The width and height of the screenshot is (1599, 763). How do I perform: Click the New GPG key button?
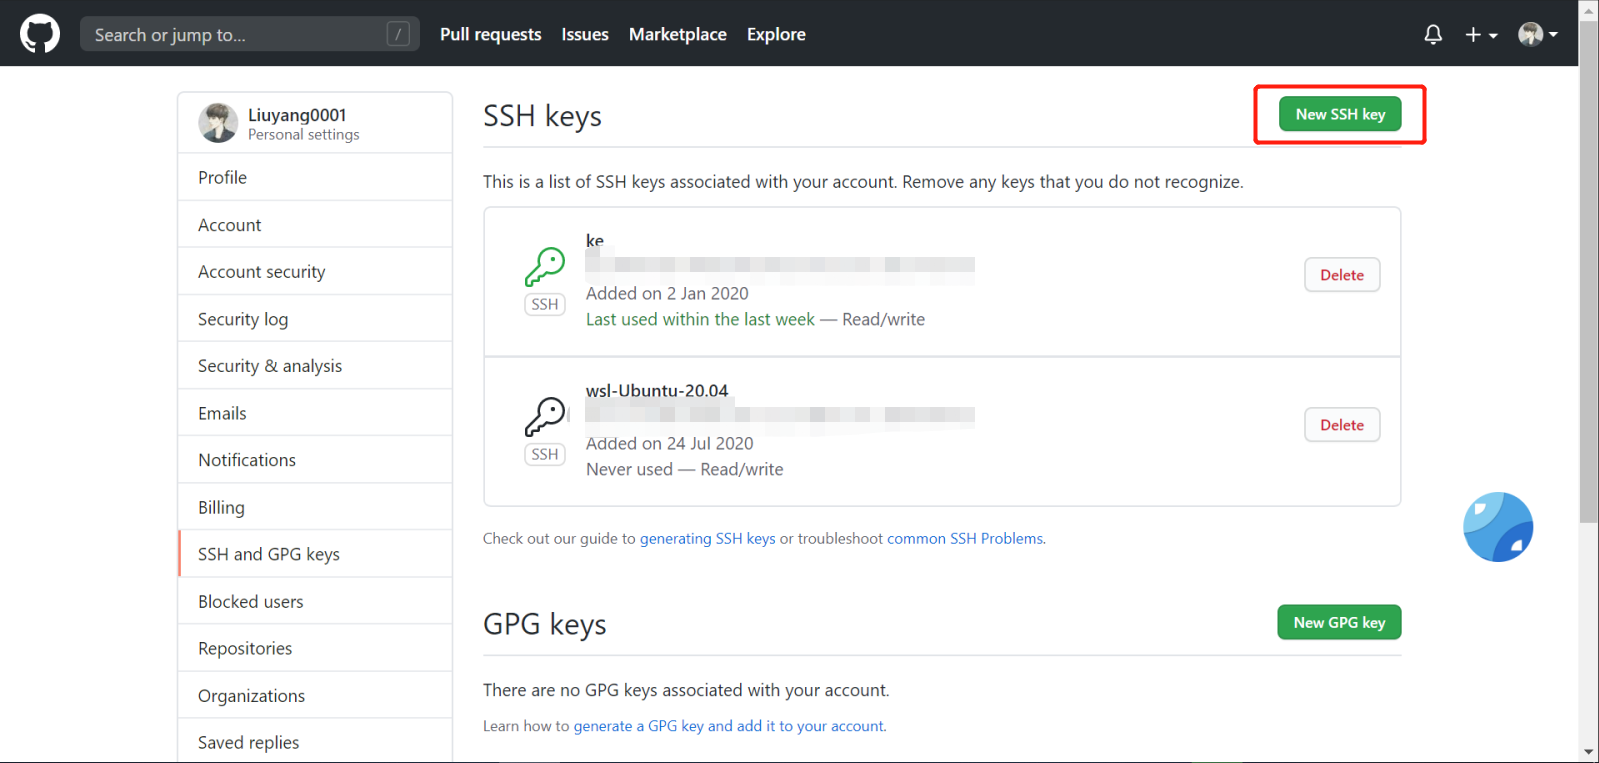click(x=1339, y=622)
